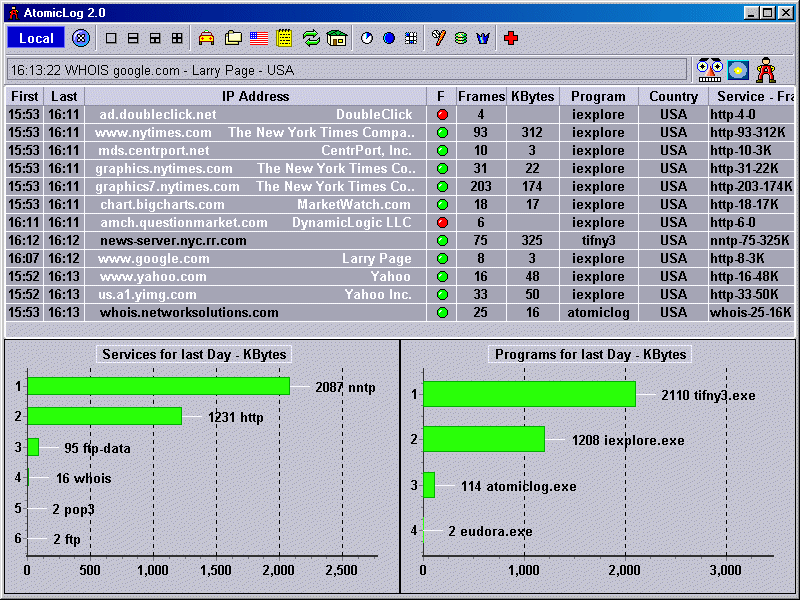Click the red figure icon at toolbar right
Screen dimensions: 800x600
[x=766, y=70]
